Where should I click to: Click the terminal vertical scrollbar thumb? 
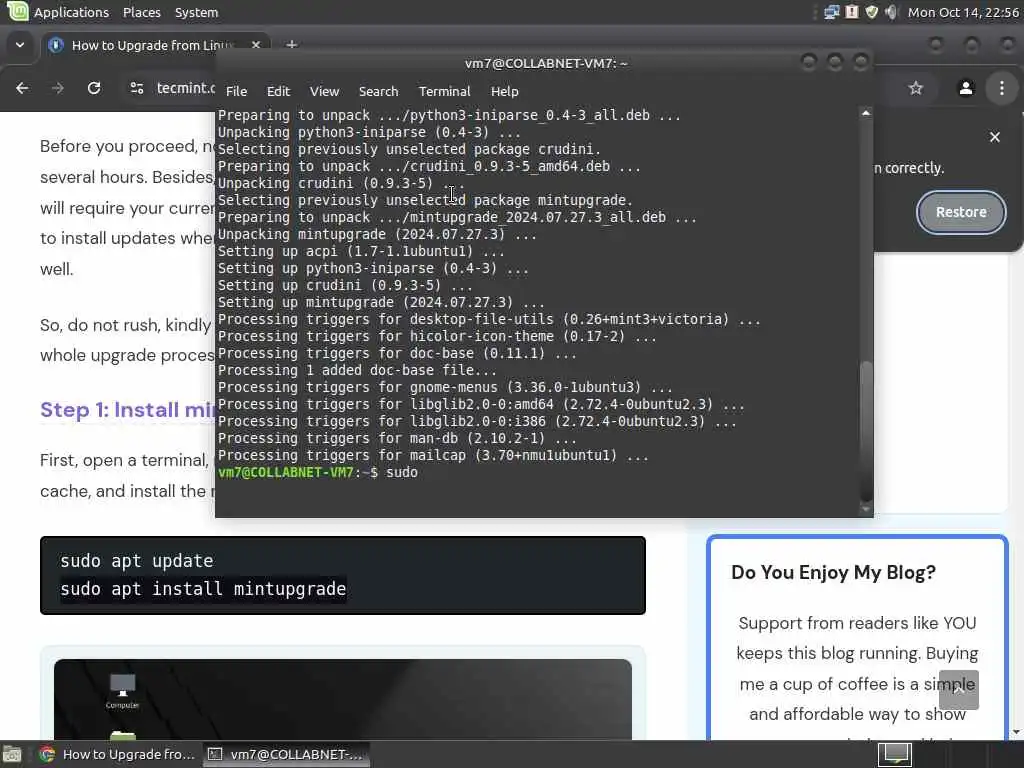866,429
